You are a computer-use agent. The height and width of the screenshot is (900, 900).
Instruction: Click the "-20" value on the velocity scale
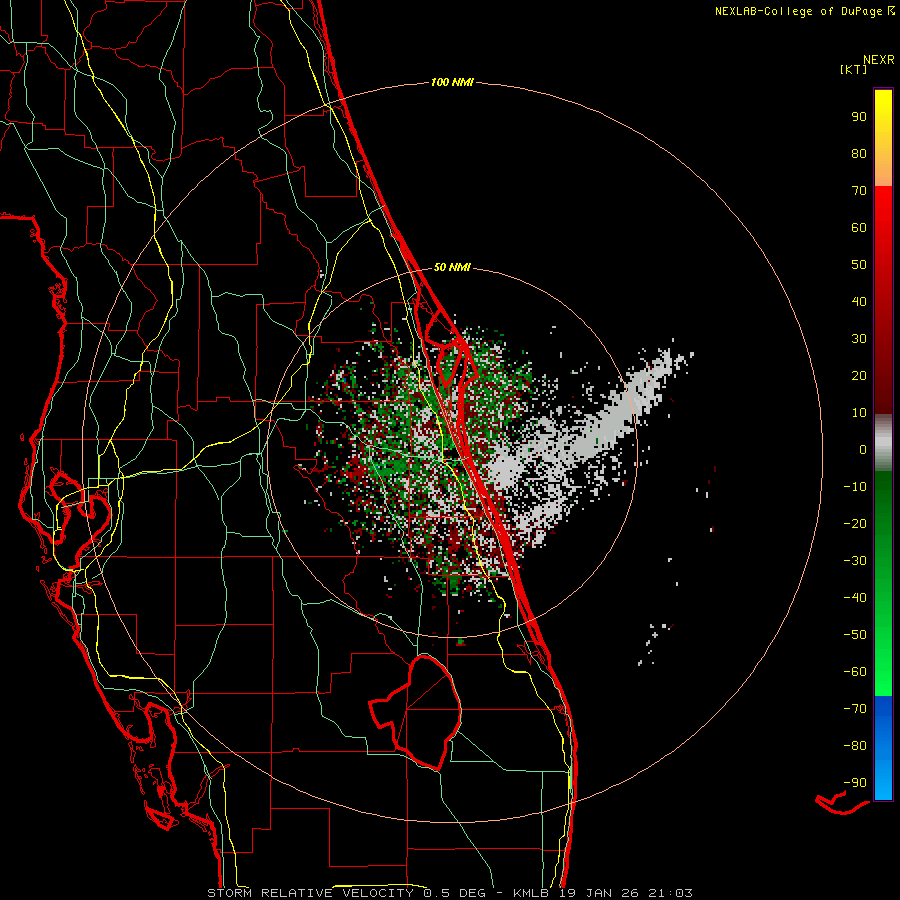(x=855, y=524)
